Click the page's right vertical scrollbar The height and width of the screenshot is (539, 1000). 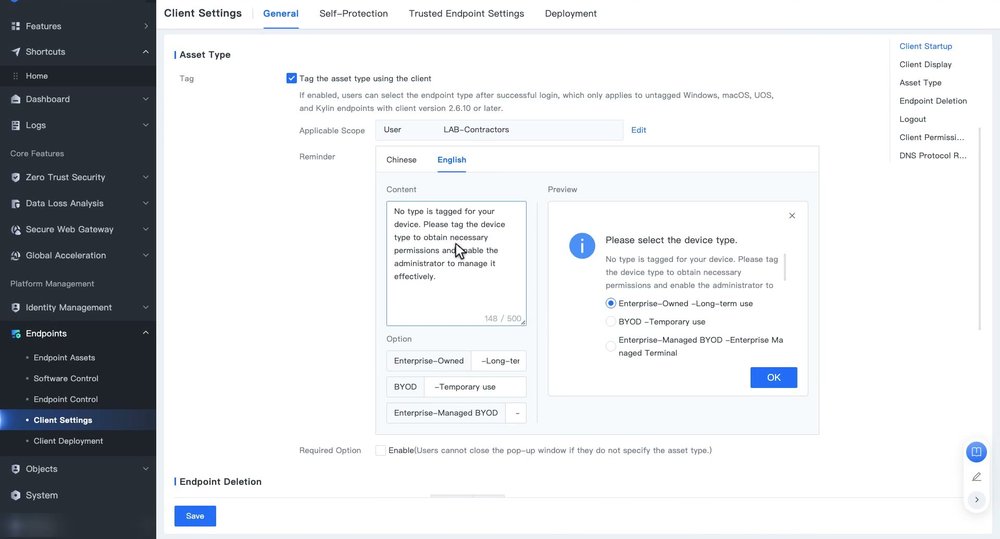980,228
